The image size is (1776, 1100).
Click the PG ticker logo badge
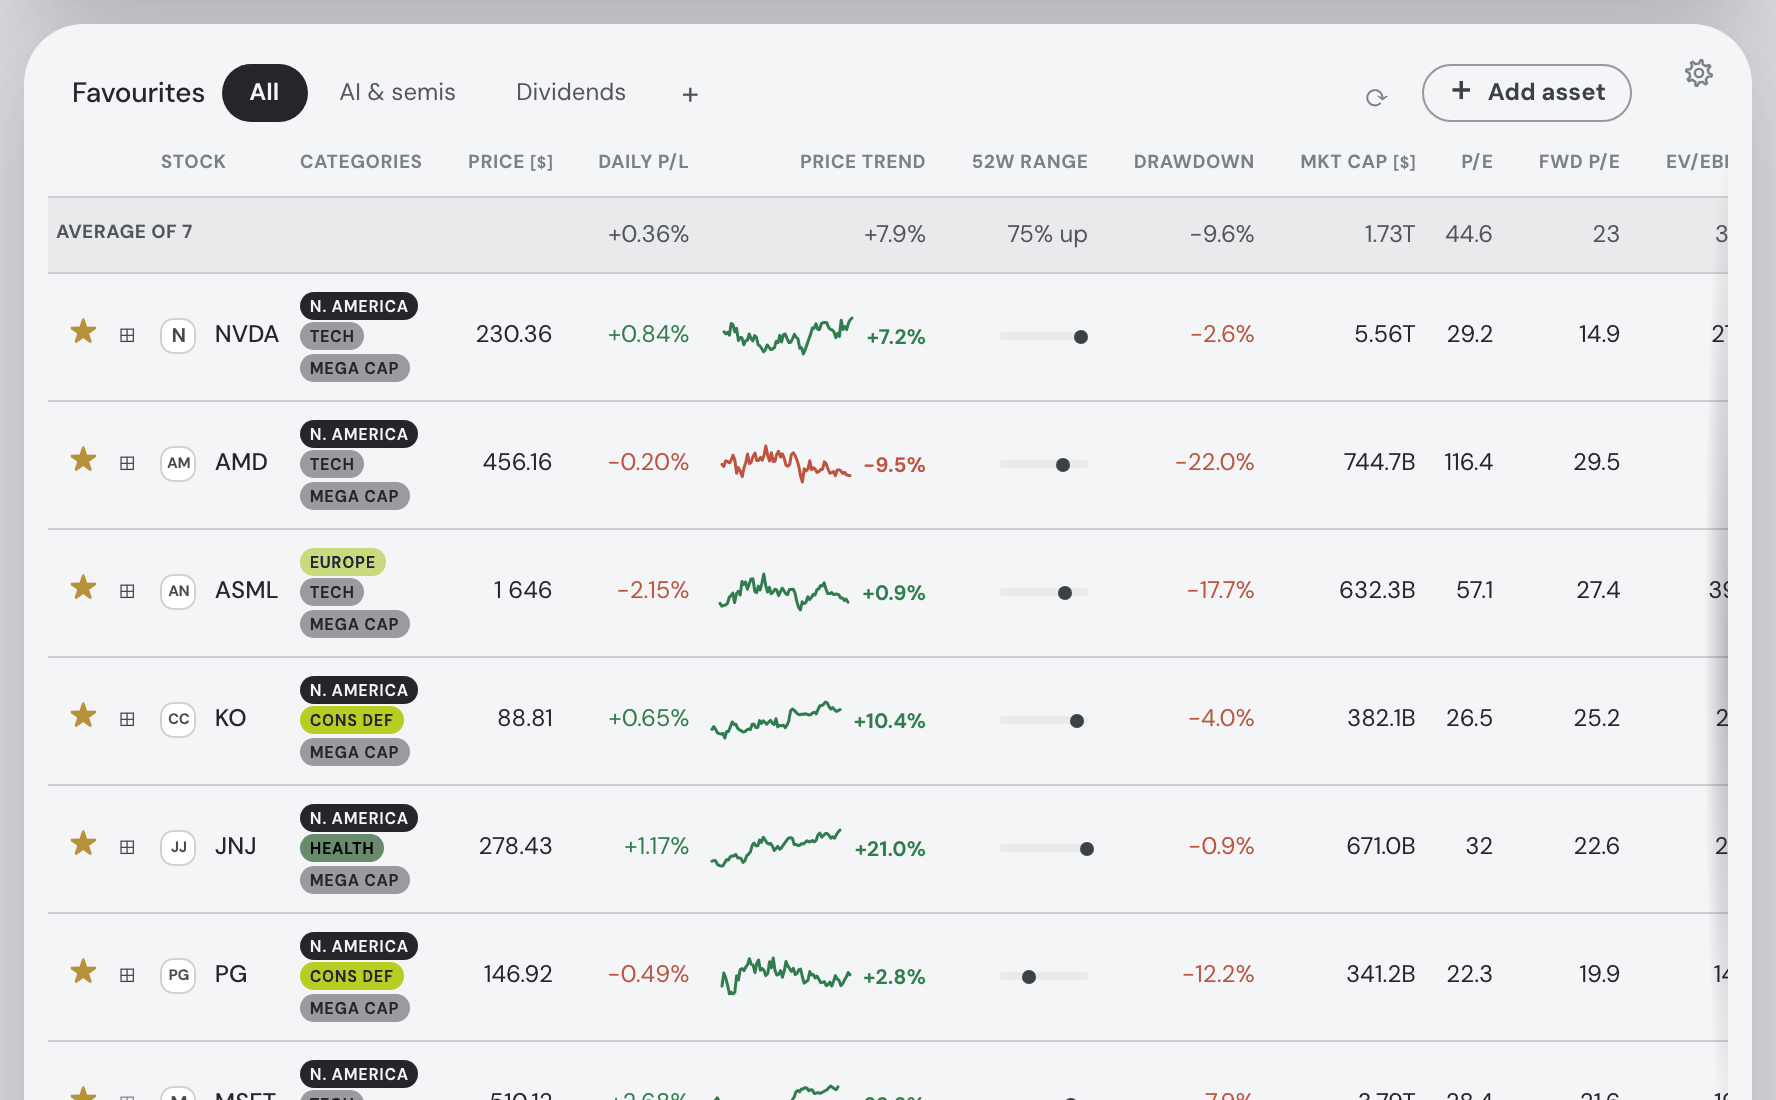178,975
